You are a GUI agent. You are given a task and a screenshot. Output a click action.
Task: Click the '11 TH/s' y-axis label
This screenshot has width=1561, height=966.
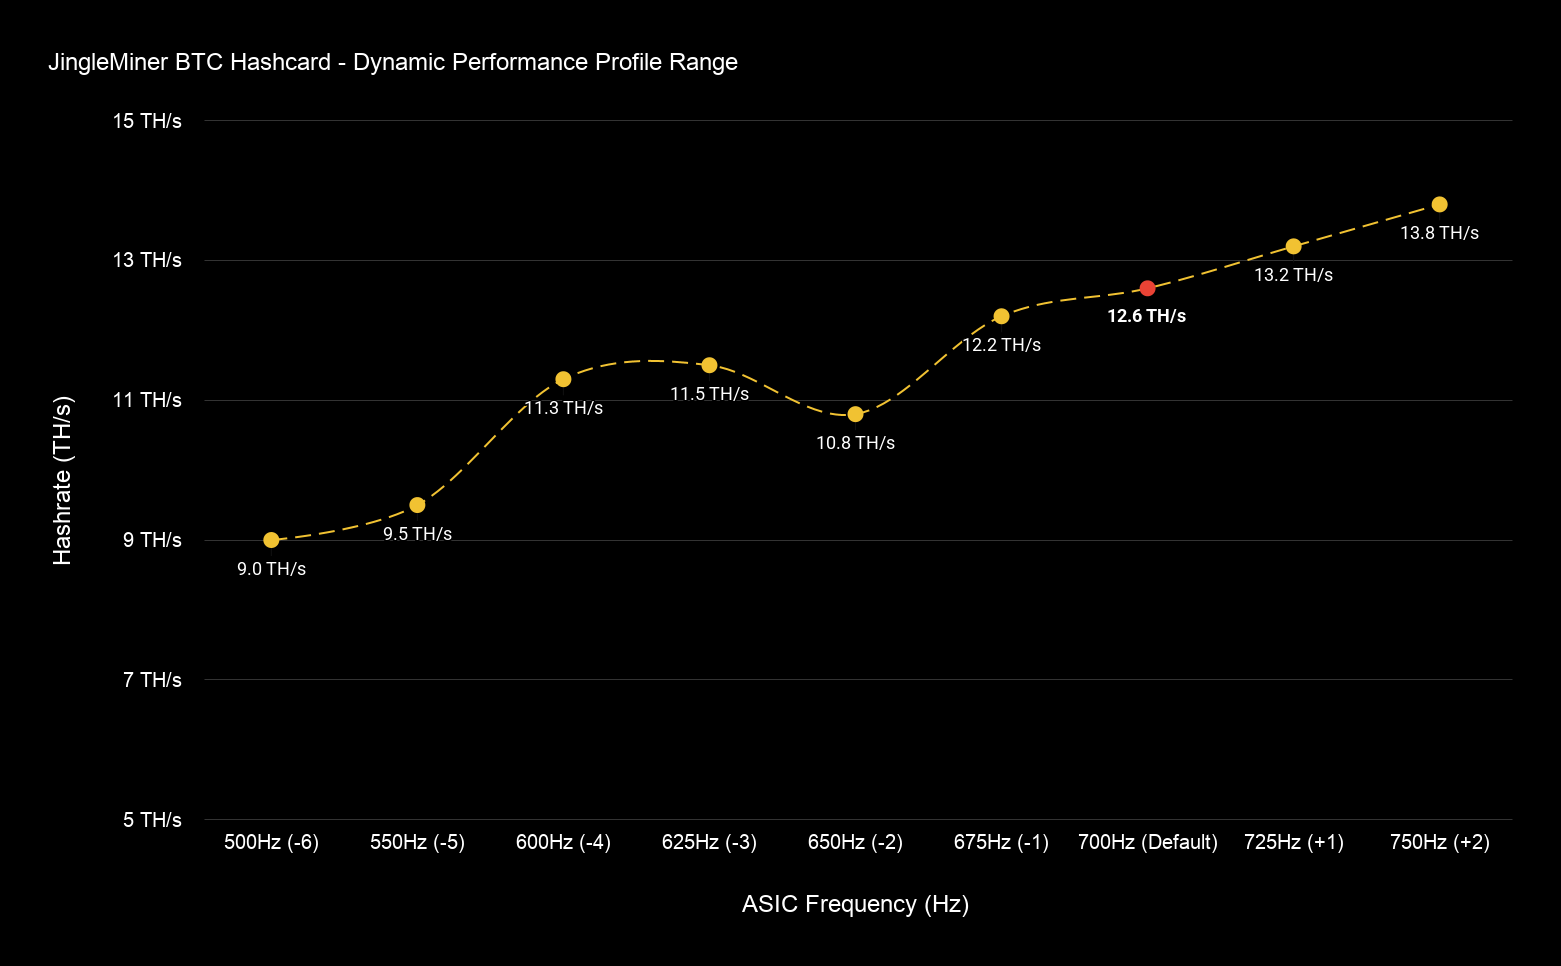[x=147, y=400]
